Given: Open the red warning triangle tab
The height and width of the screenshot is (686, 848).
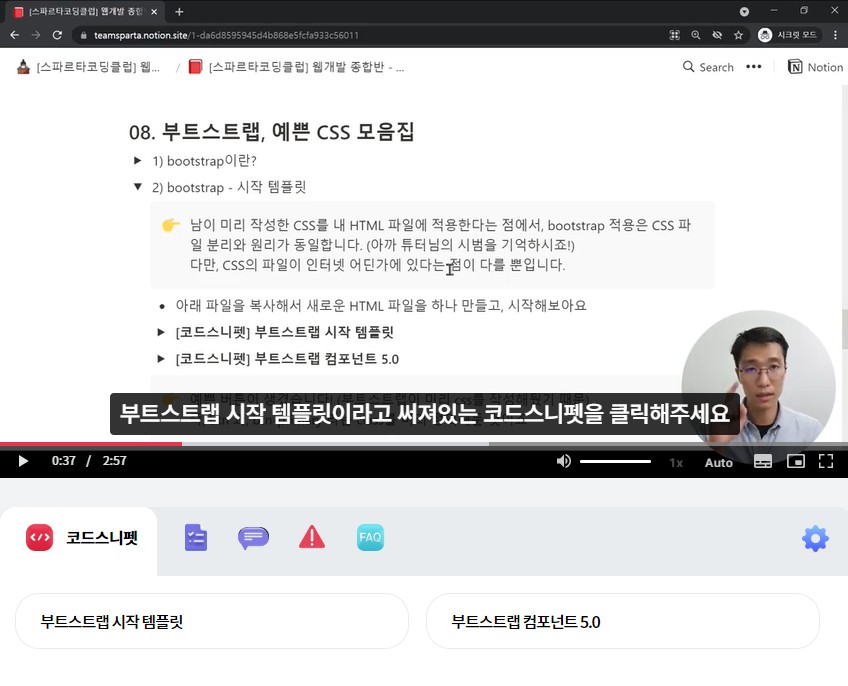Looking at the screenshot, I should click(312, 537).
